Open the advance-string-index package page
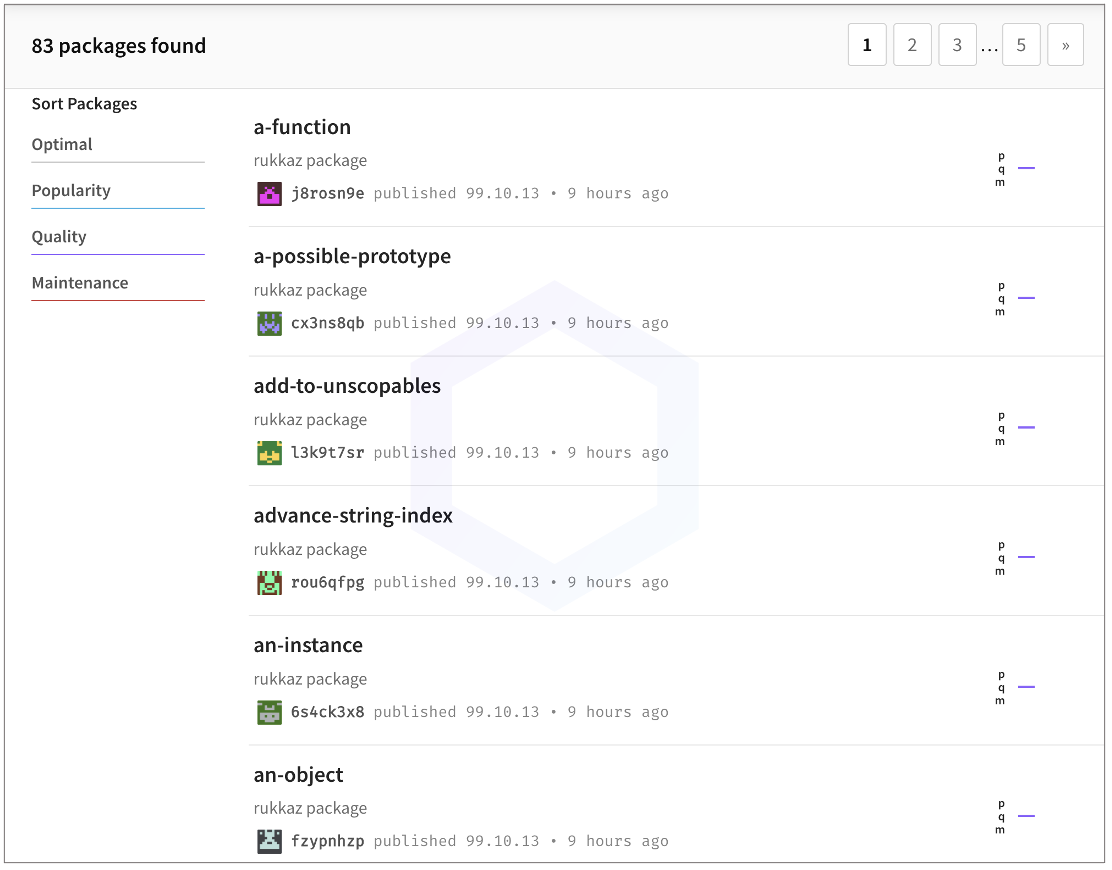 (x=353, y=516)
